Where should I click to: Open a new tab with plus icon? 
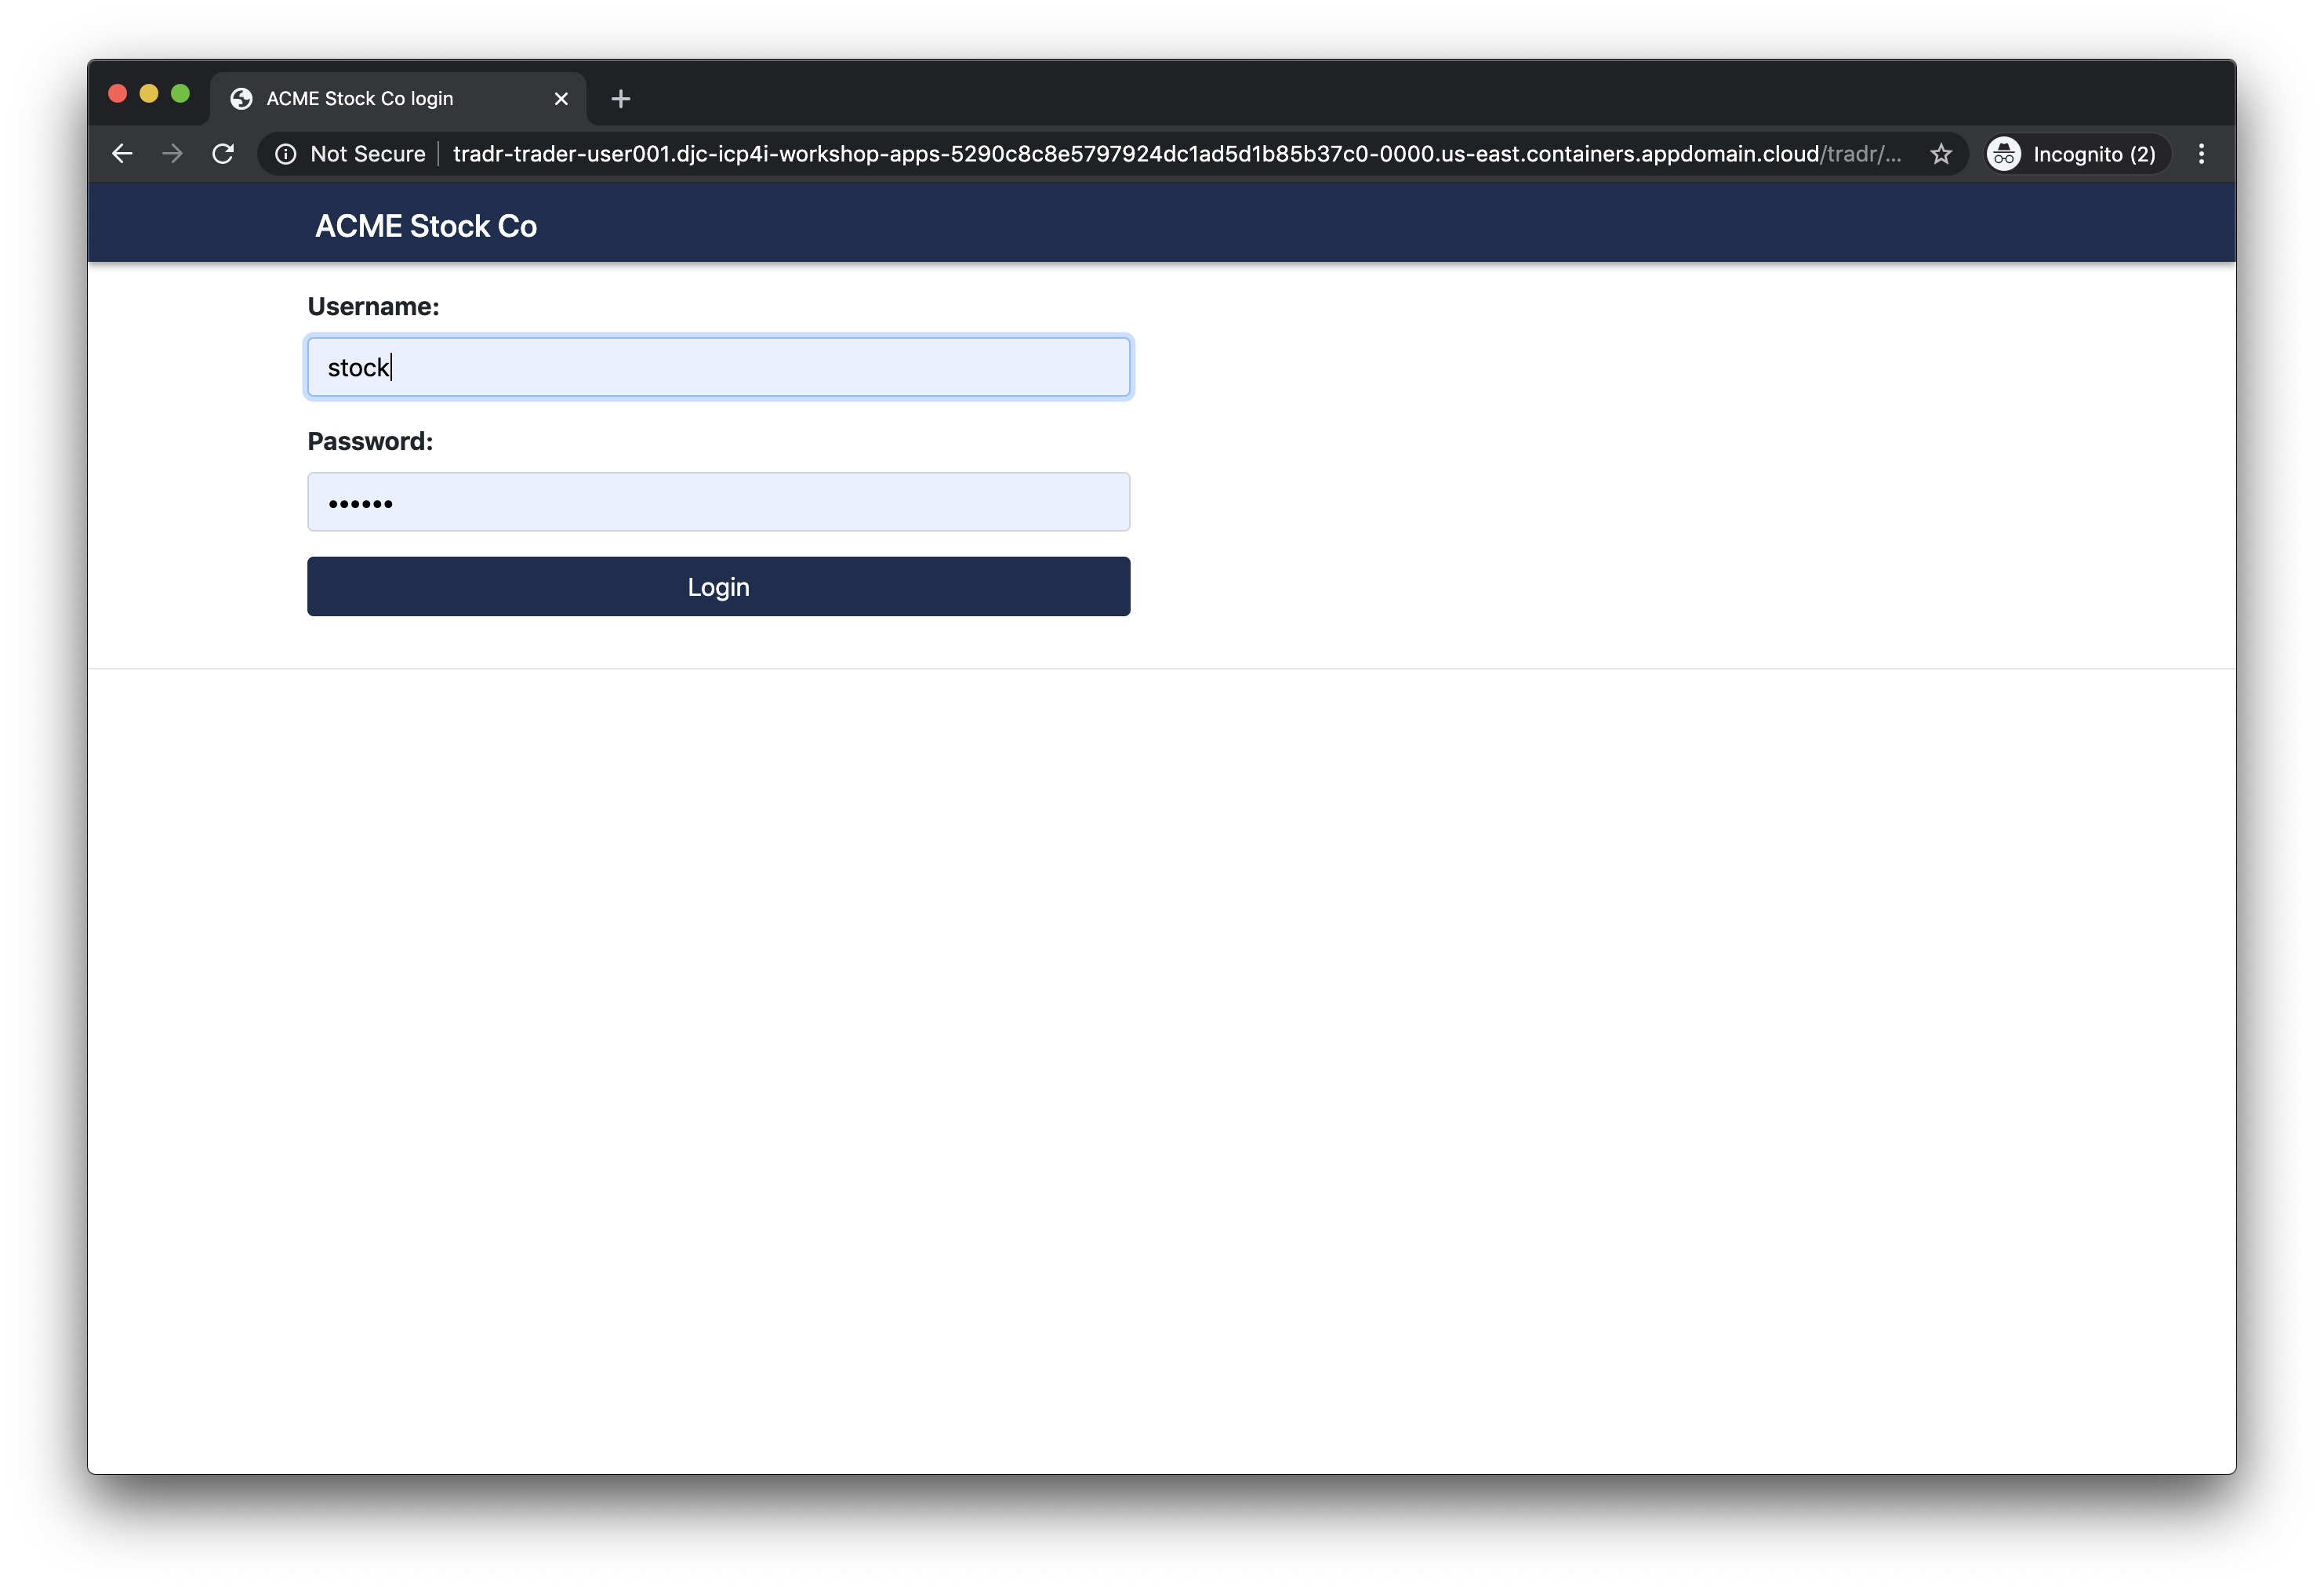click(621, 99)
